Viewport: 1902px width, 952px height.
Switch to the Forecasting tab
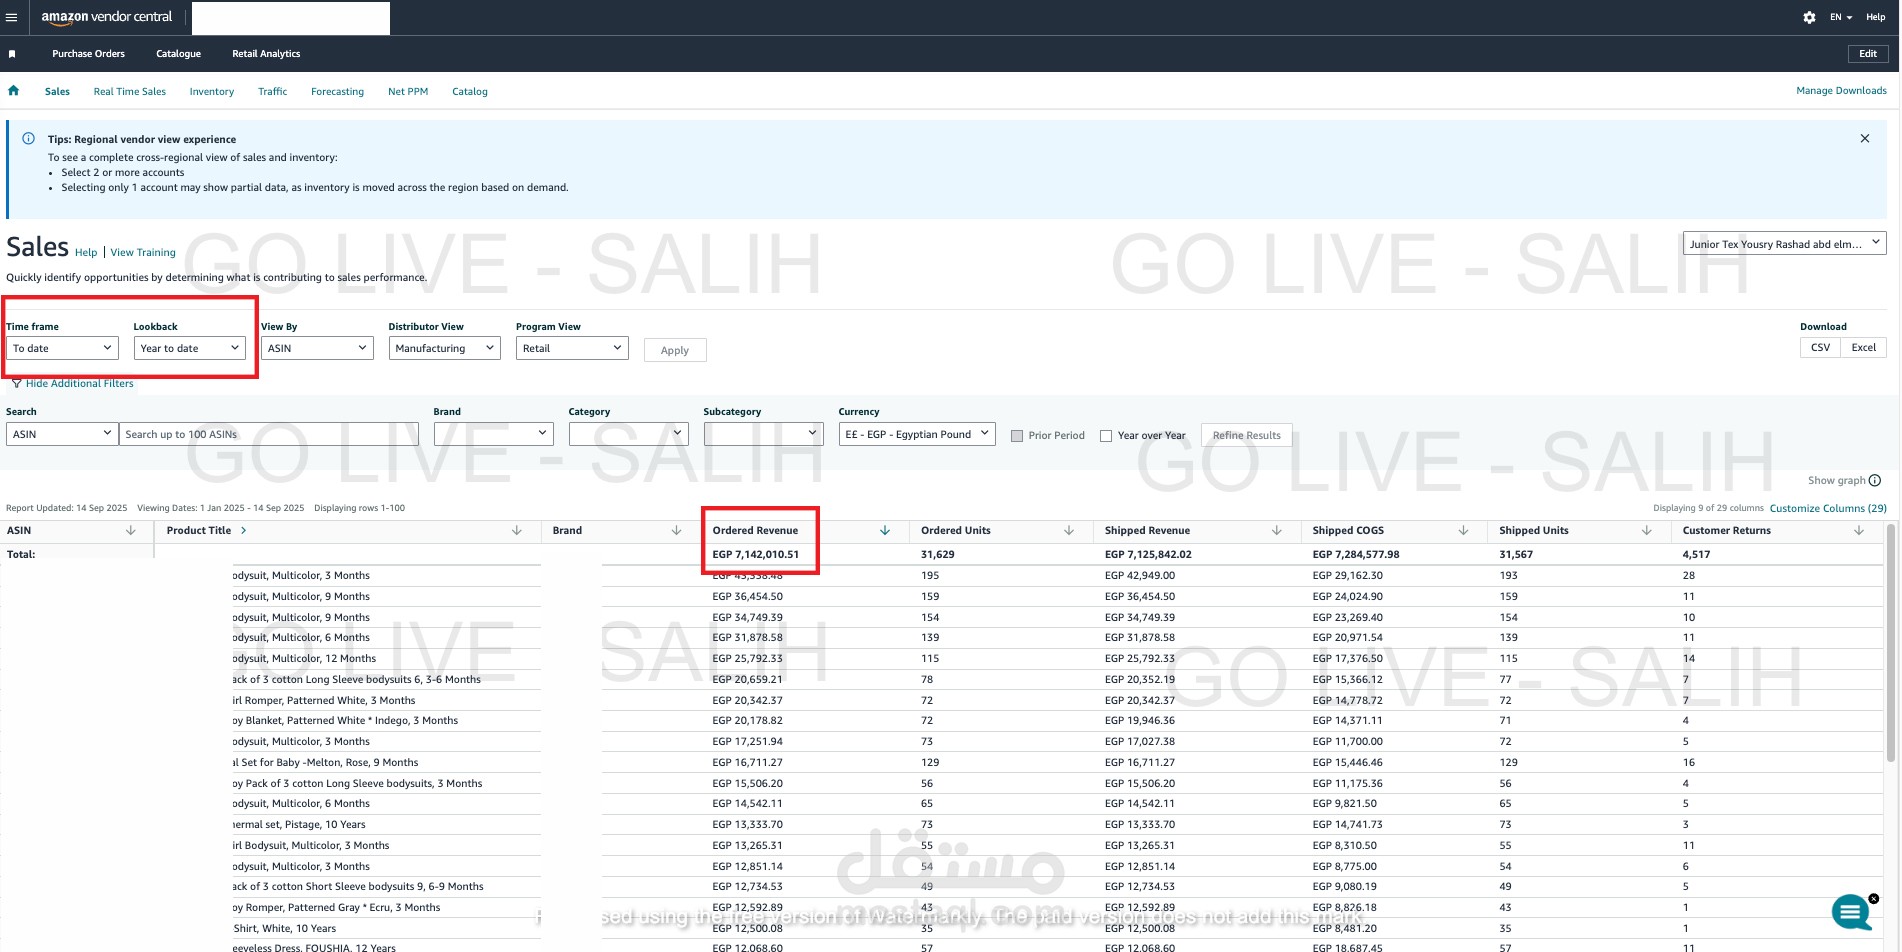337,92
